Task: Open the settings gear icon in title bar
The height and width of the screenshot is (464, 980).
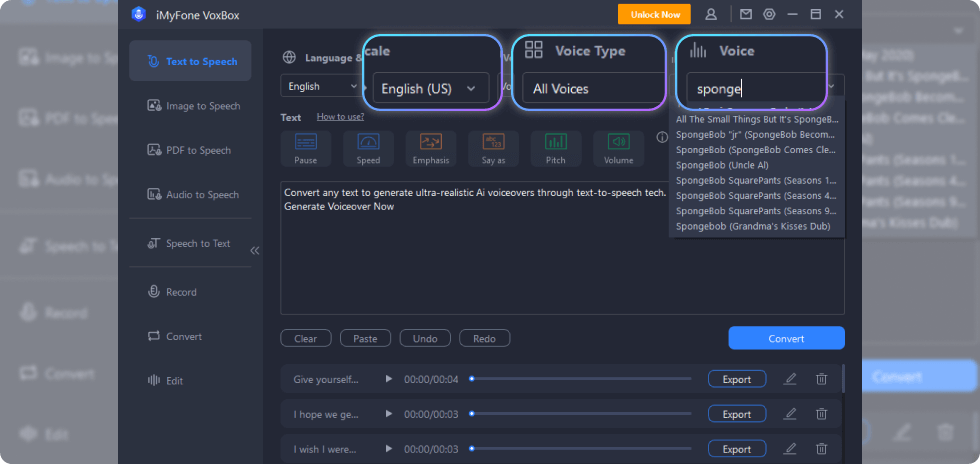Action: [769, 14]
